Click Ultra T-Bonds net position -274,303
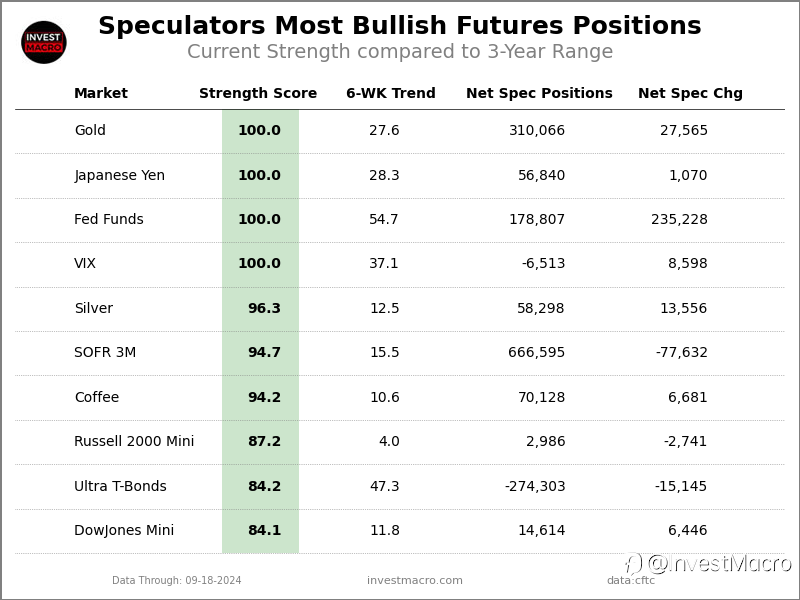The height and width of the screenshot is (600, 800). tap(535, 487)
